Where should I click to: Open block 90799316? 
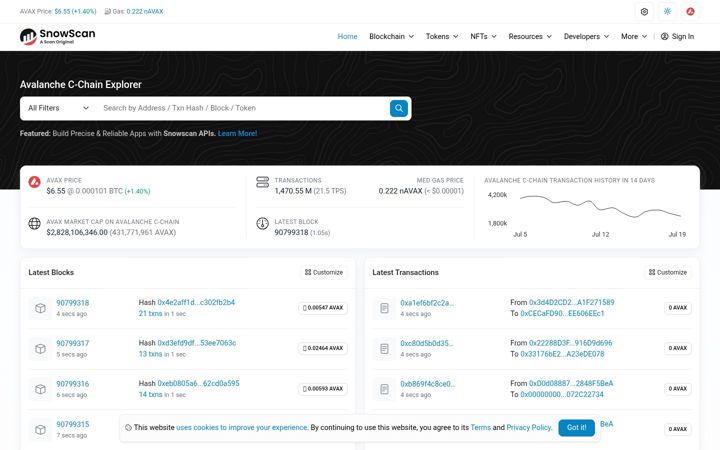point(73,384)
